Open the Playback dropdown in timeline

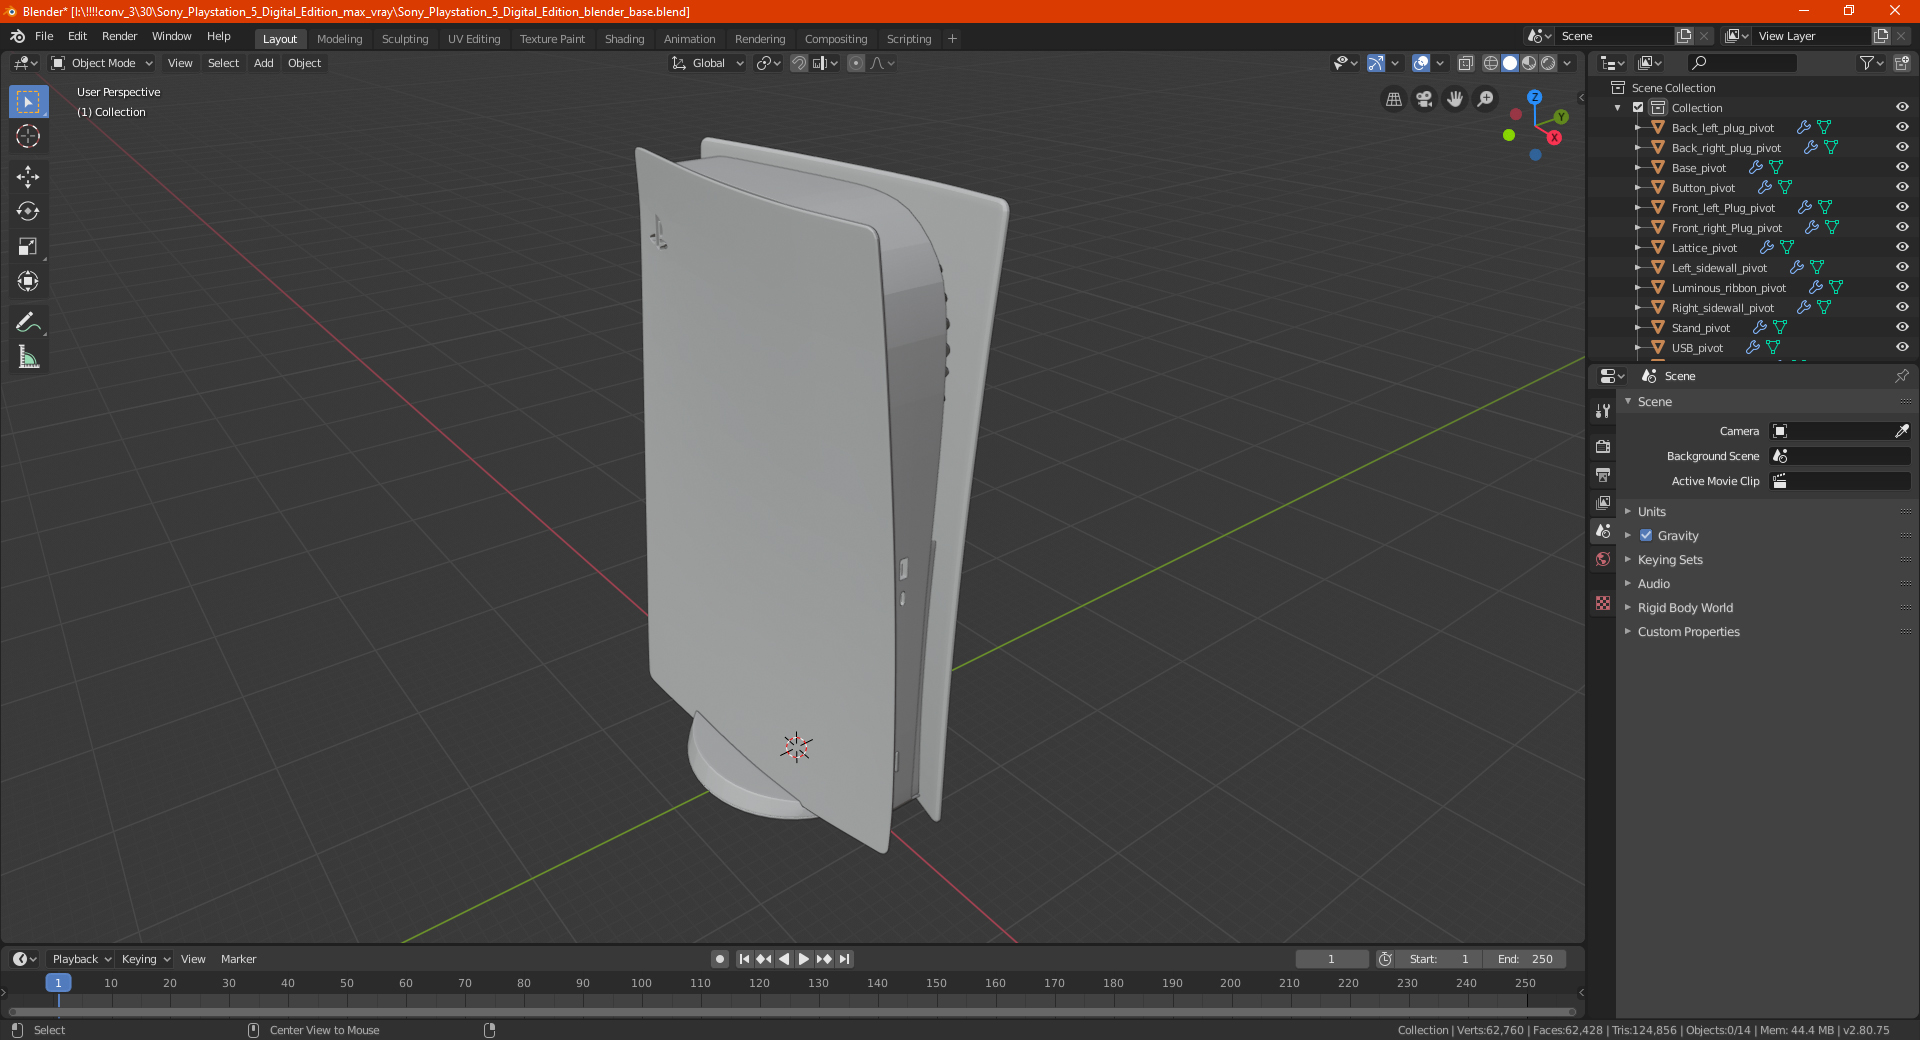pyautogui.click(x=80, y=959)
